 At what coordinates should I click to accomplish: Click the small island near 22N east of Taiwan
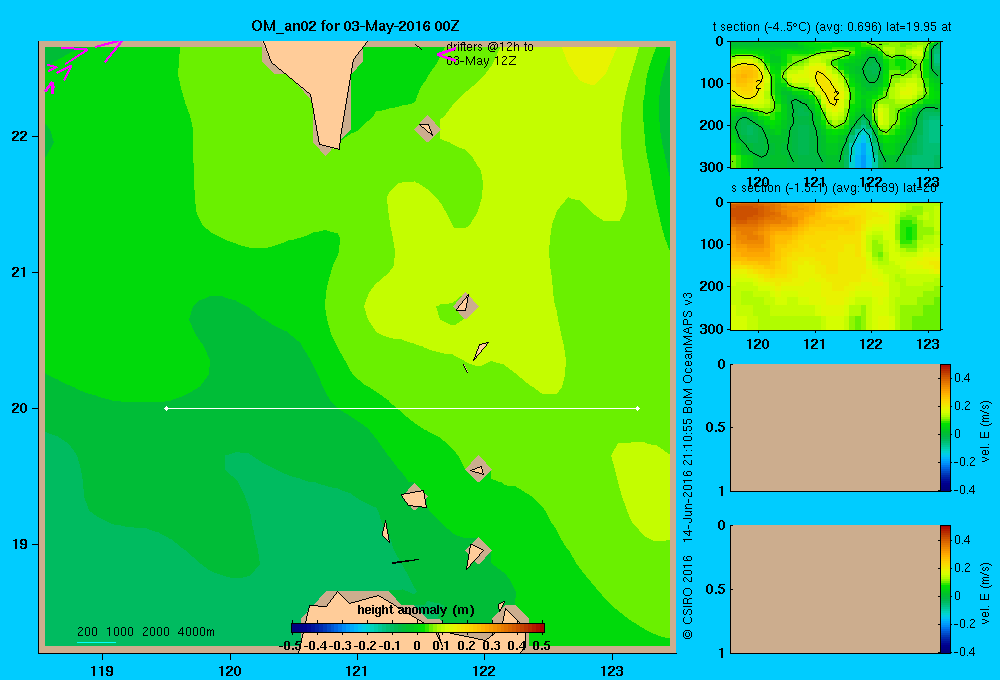(427, 129)
